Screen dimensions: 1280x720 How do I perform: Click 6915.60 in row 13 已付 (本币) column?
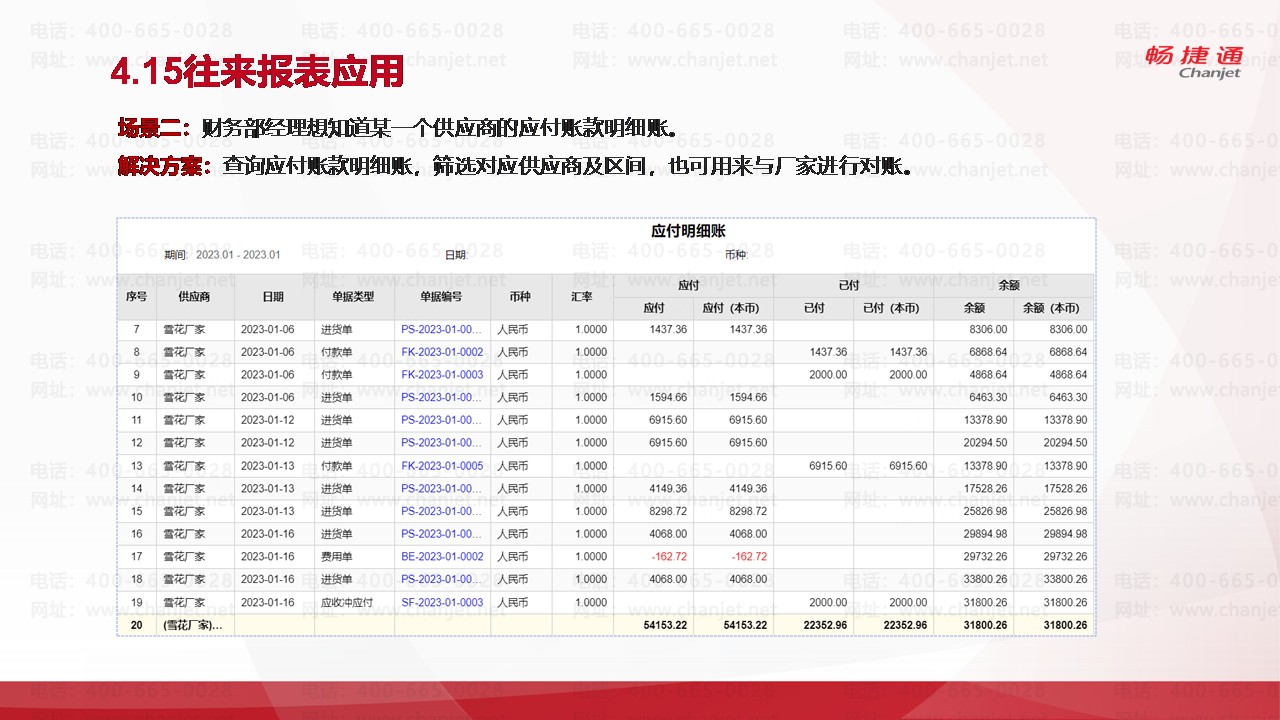[x=908, y=466]
